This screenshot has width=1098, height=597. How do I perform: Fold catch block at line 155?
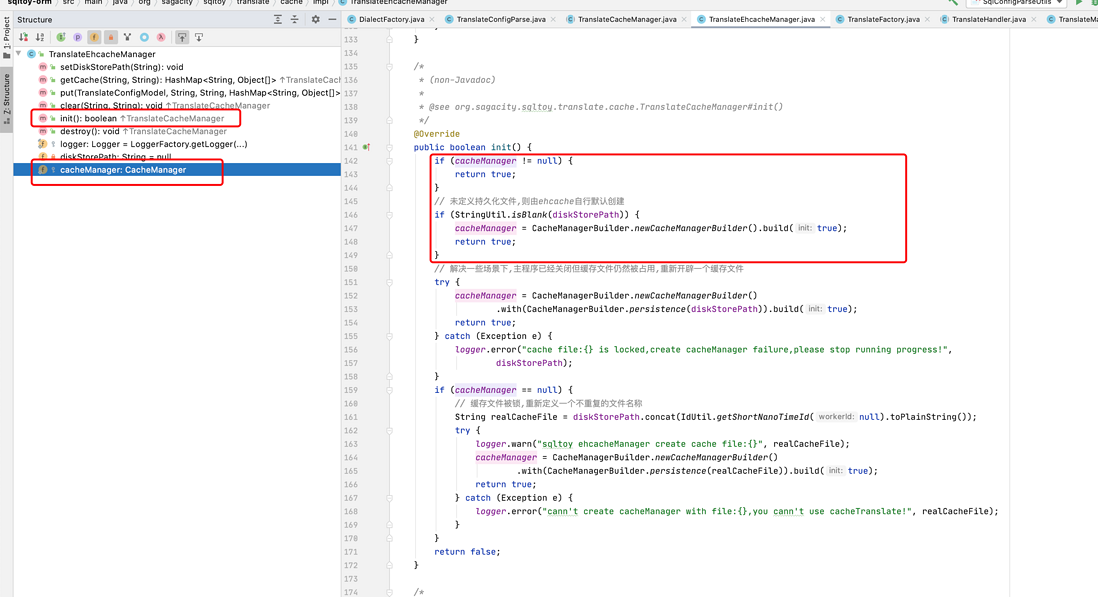click(389, 336)
